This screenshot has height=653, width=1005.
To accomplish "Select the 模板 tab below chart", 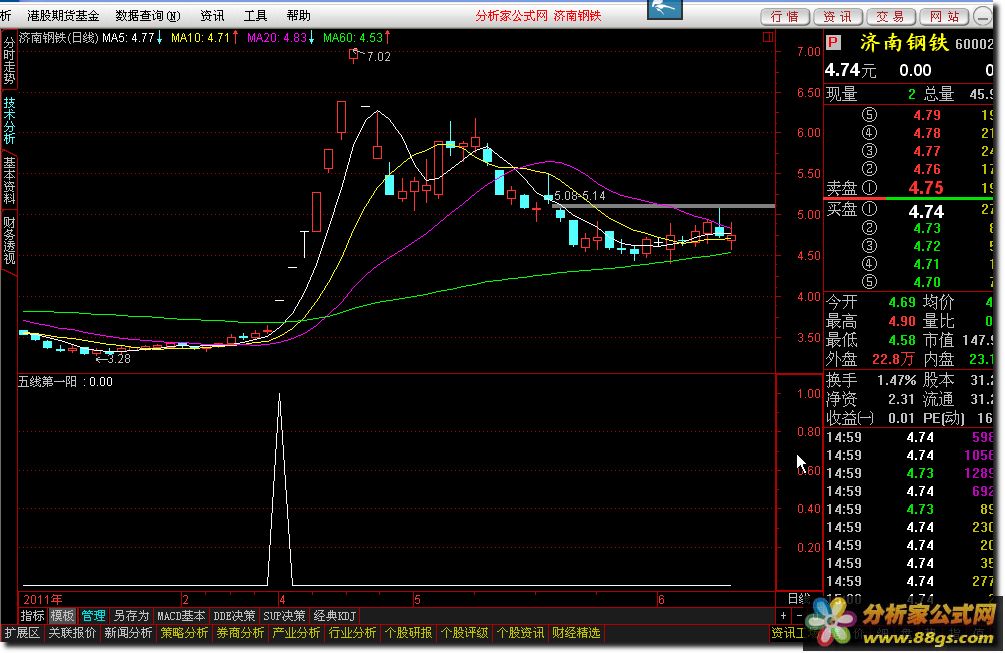I will click(x=62, y=616).
